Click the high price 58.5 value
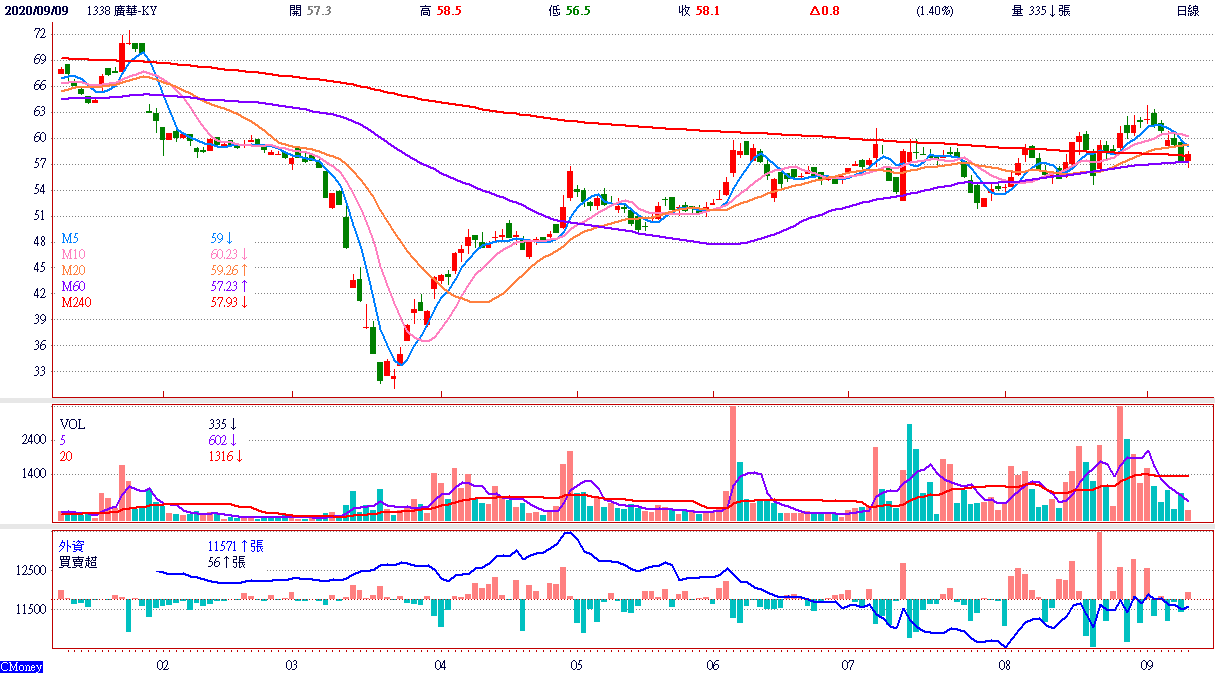Screen dimensions: 1215x685 click(x=452, y=10)
